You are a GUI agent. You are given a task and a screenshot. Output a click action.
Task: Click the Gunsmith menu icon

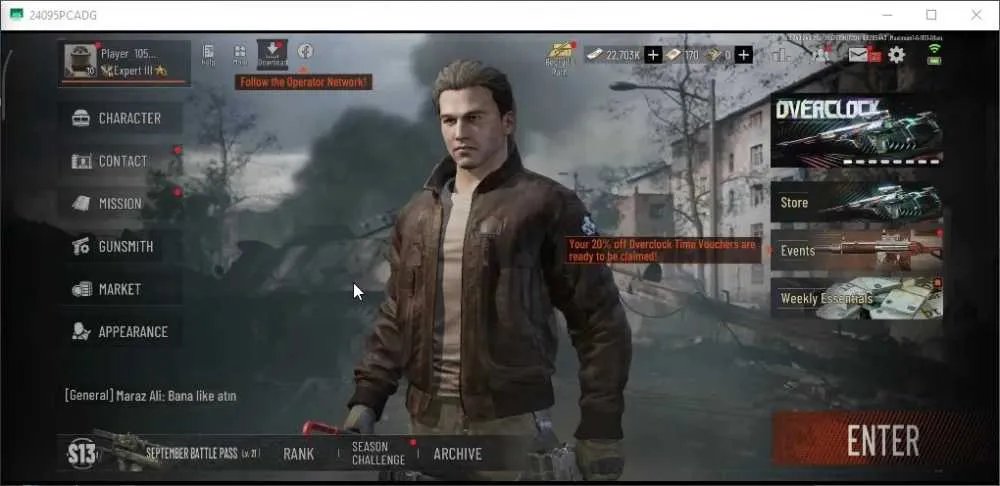(x=81, y=246)
